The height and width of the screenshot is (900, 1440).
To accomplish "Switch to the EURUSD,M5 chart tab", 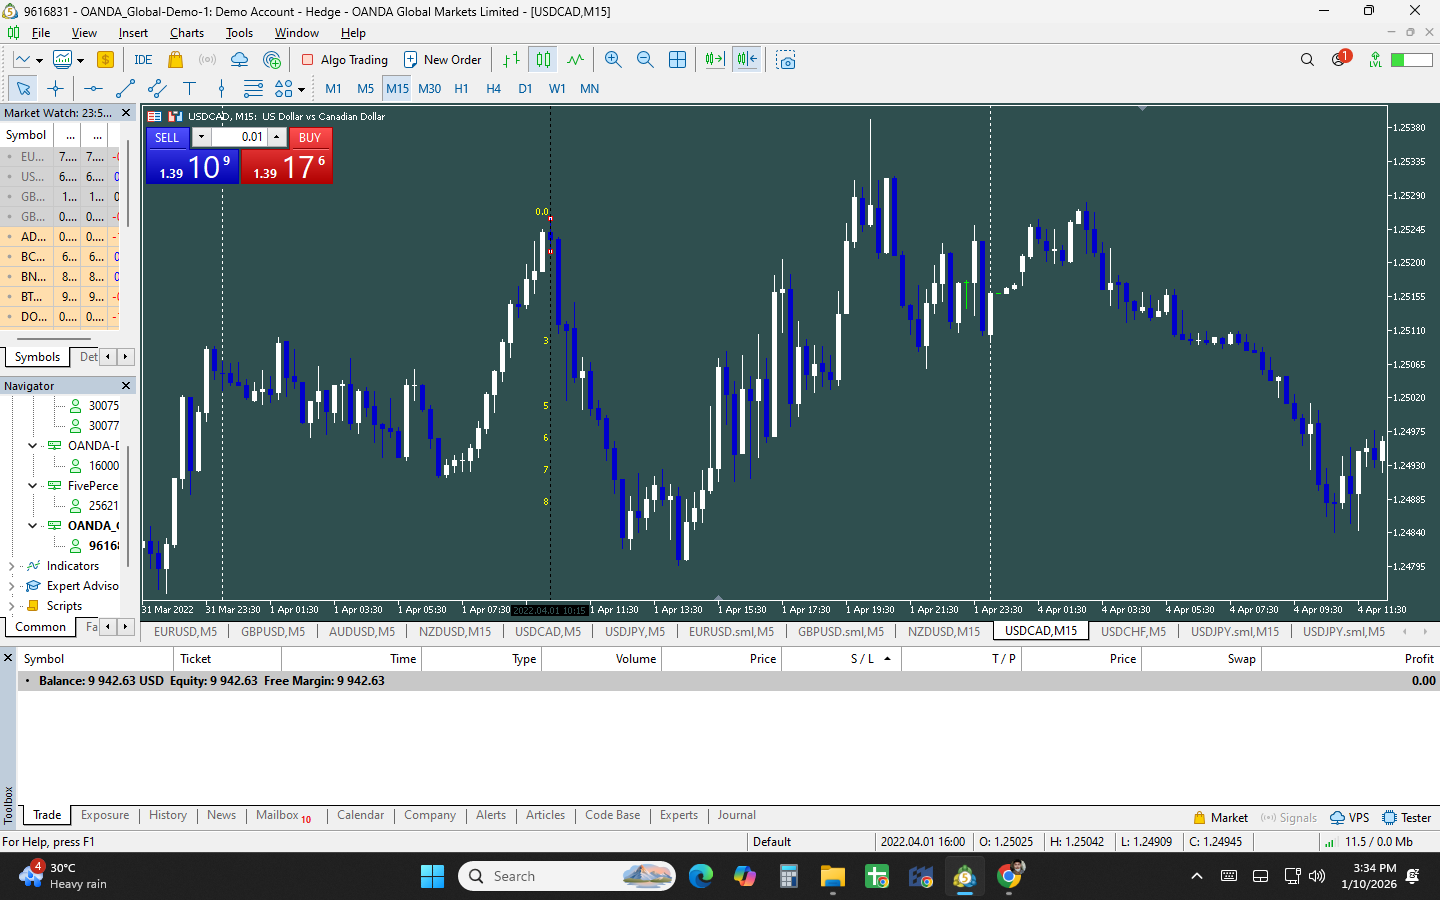I will tap(185, 632).
